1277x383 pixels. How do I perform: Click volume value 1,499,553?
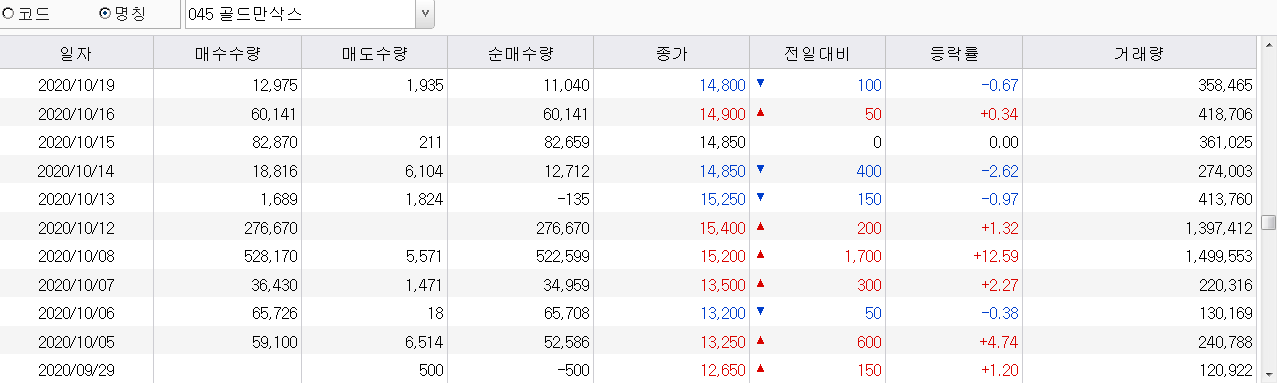(1219, 256)
